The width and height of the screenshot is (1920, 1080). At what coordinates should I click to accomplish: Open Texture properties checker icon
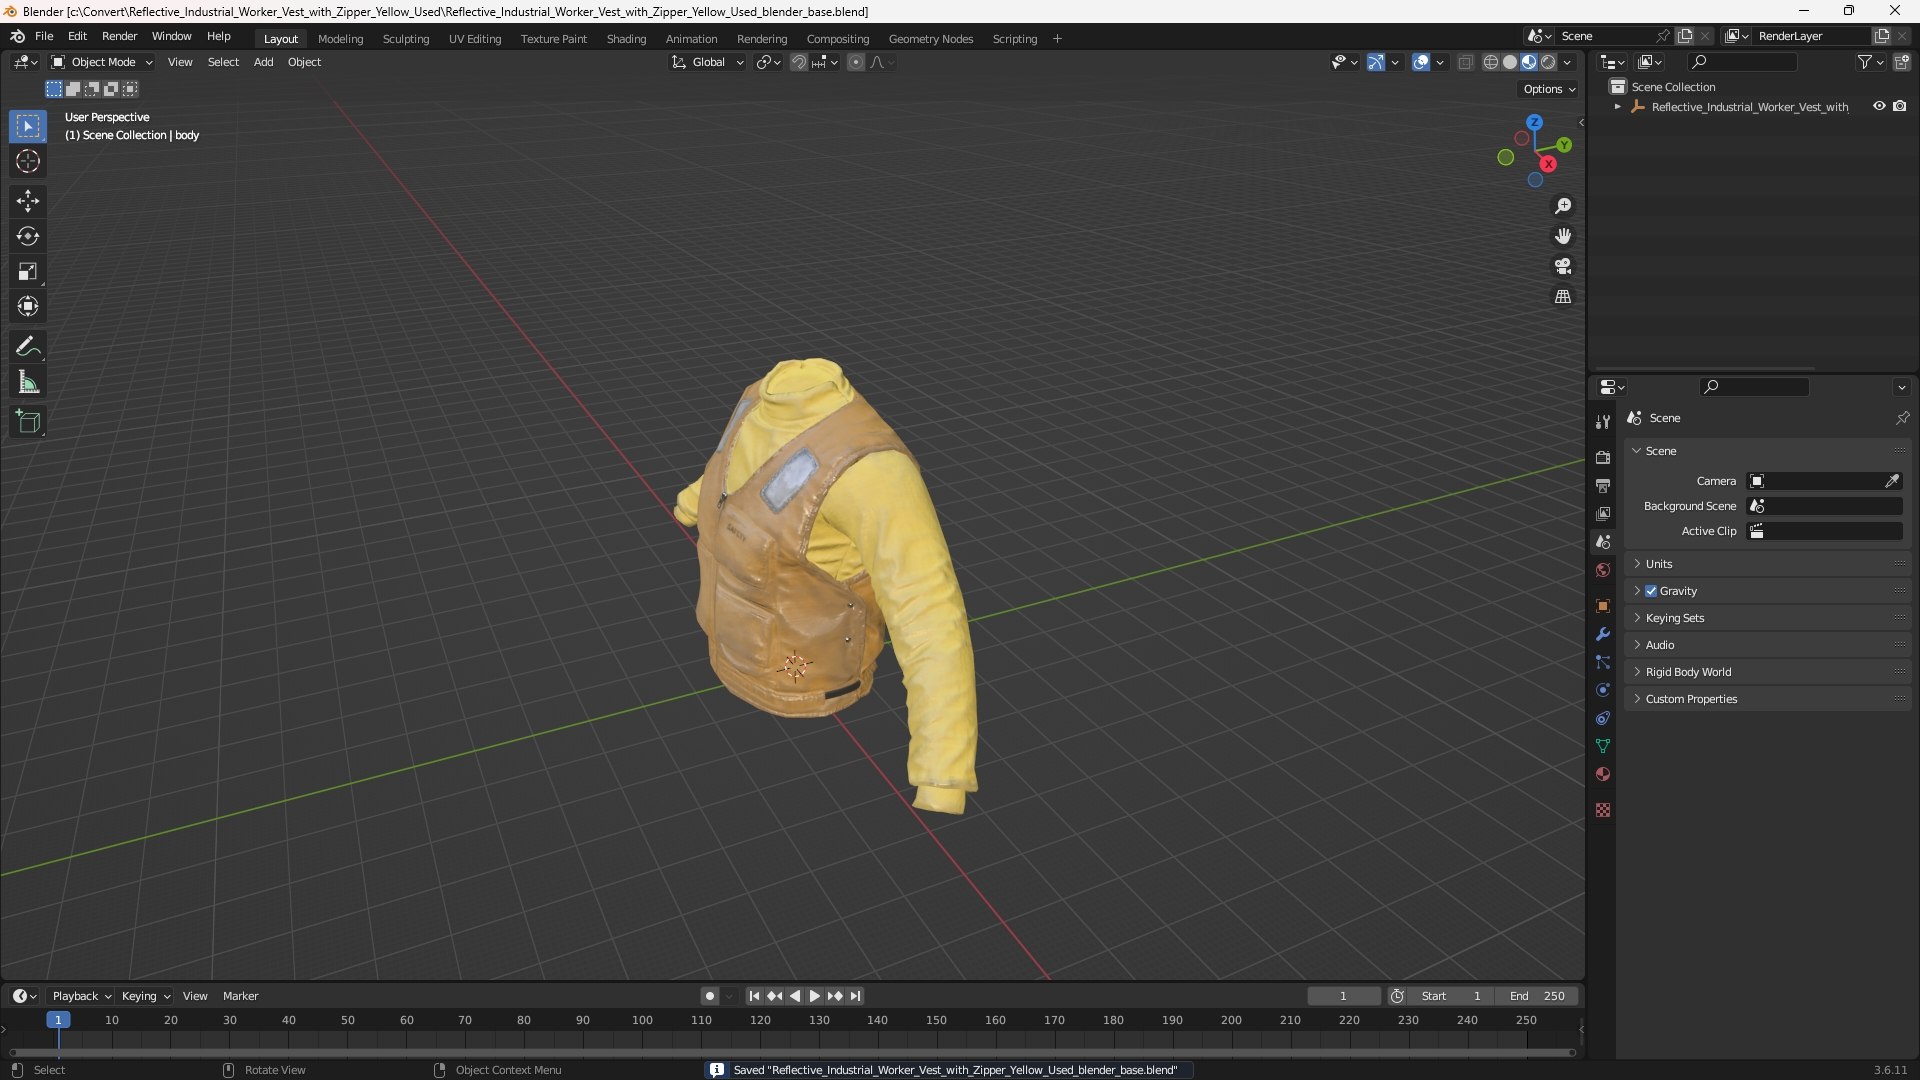pyautogui.click(x=1603, y=810)
